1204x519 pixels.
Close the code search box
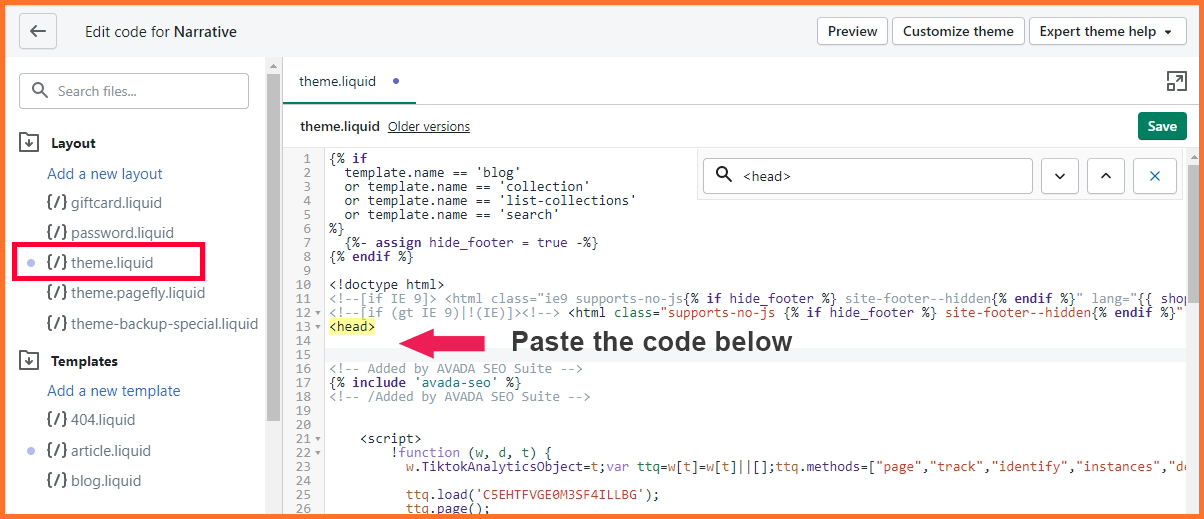[x=1155, y=176]
